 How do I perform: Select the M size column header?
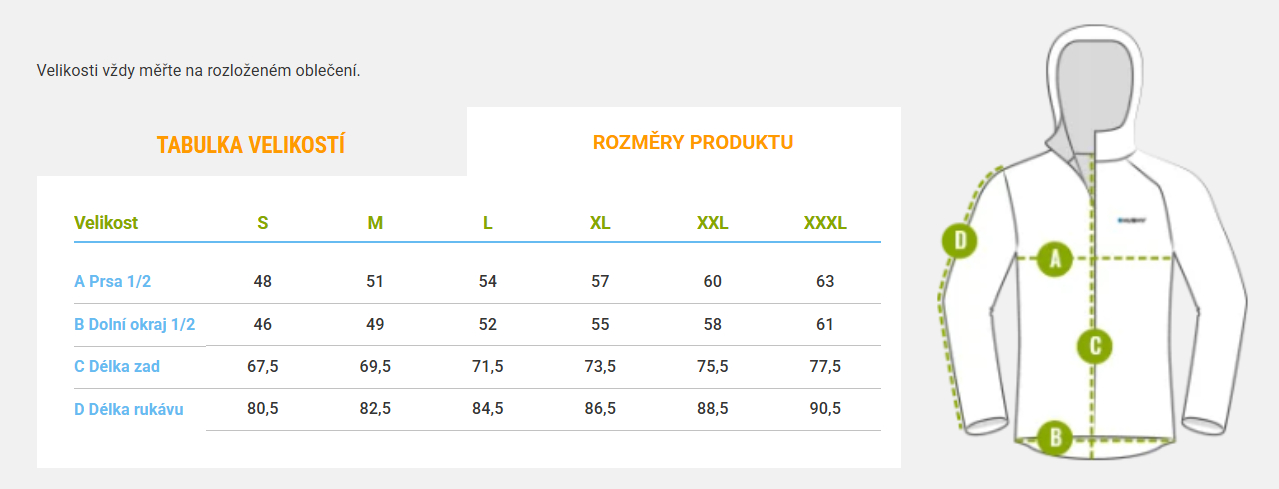point(375,223)
